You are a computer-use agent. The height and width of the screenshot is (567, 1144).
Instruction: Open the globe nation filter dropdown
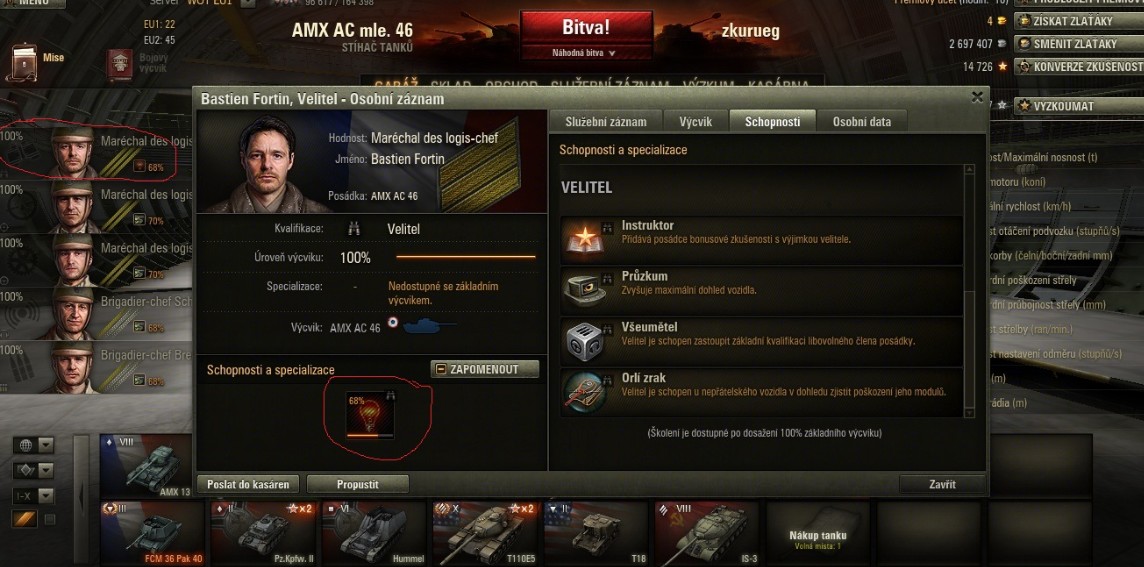[34, 445]
